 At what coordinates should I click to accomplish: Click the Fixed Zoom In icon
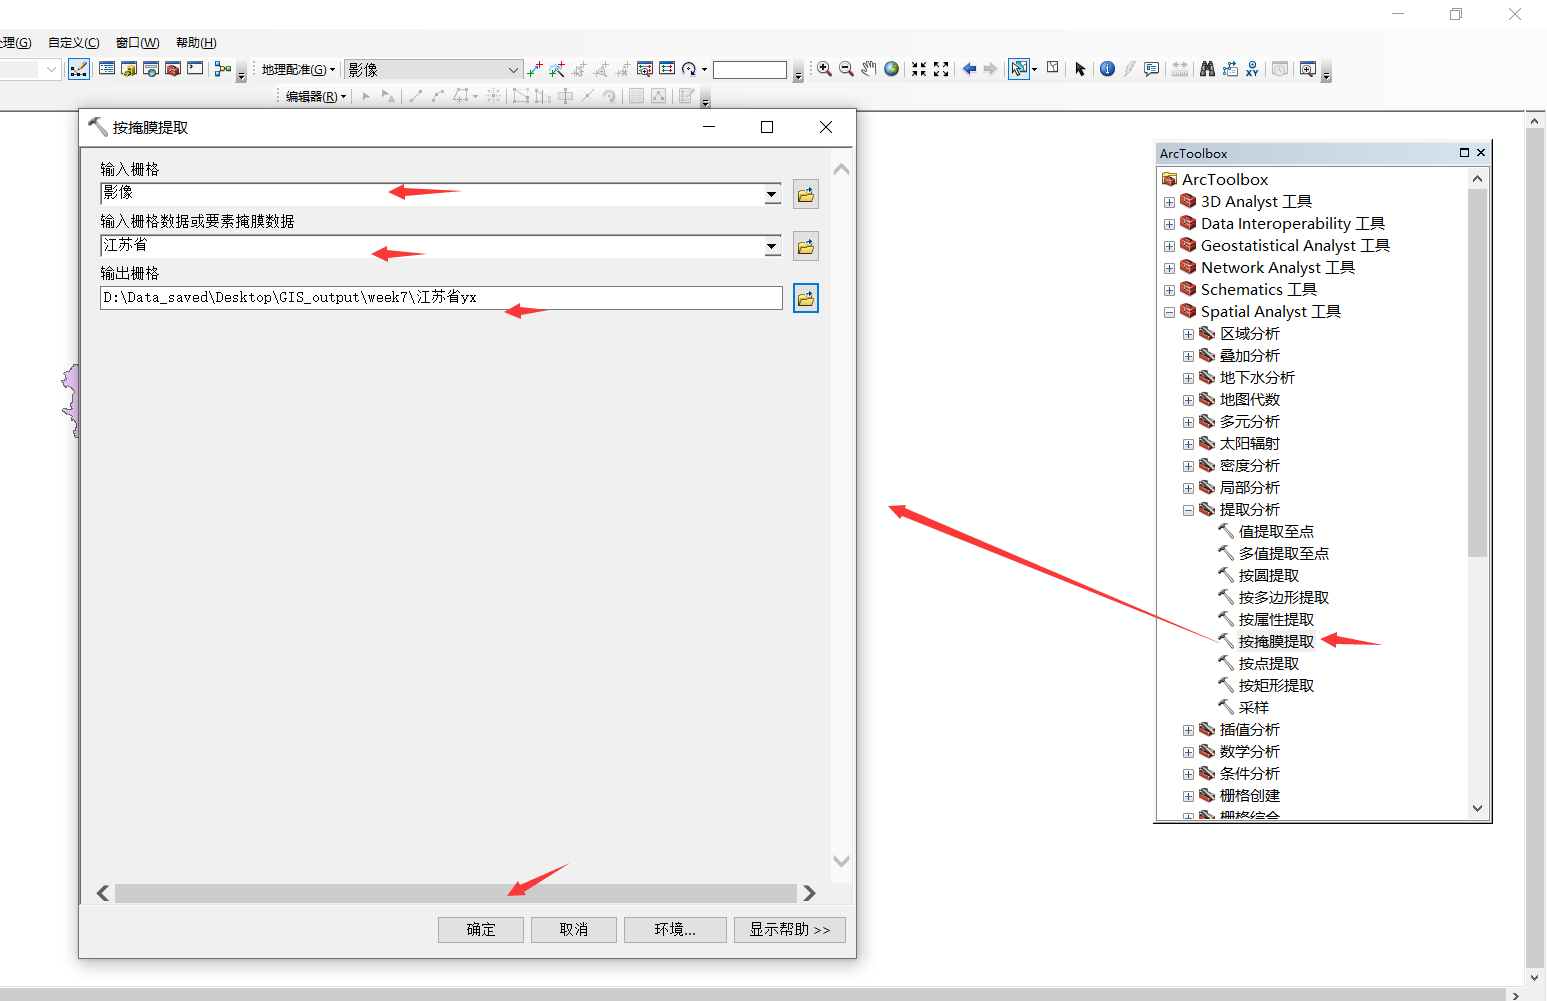point(918,69)
